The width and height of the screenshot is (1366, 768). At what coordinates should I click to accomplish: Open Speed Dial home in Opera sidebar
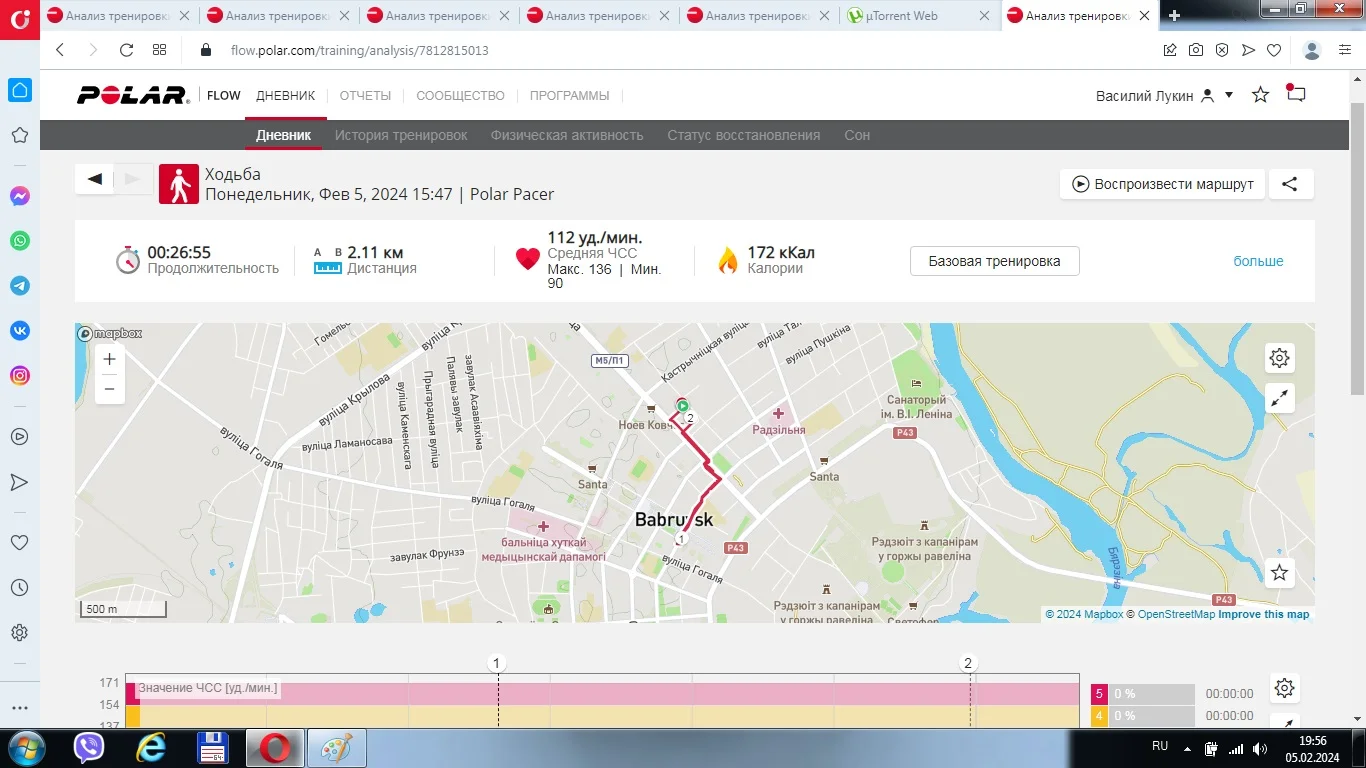pos(19,90)
